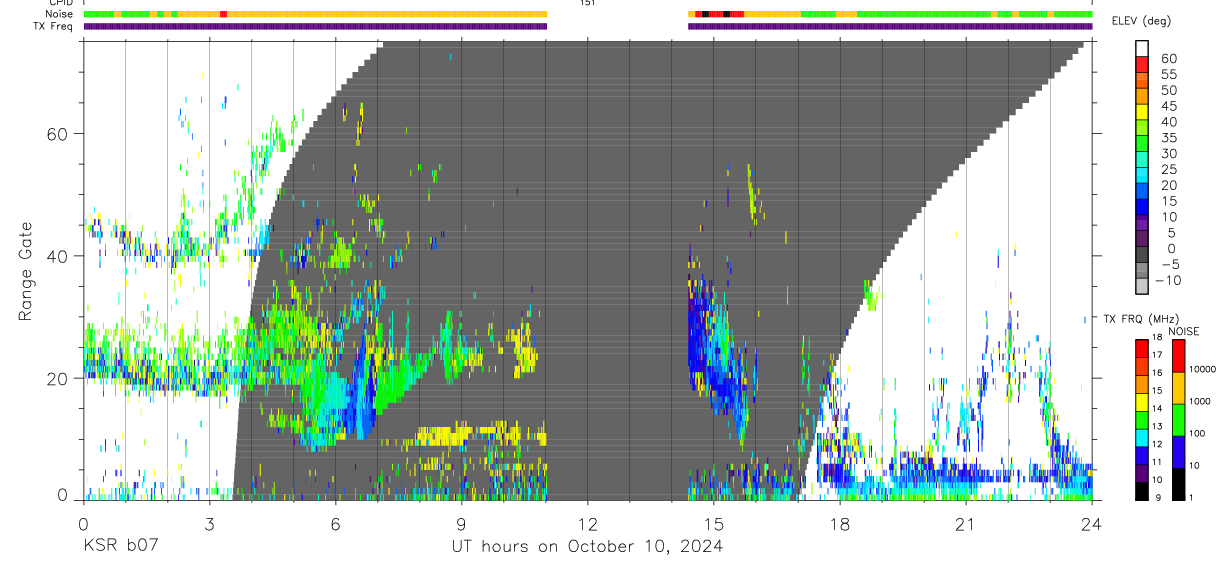Click the elevation colorbar label '55'
The image size is (1228, 567).
1168,75
